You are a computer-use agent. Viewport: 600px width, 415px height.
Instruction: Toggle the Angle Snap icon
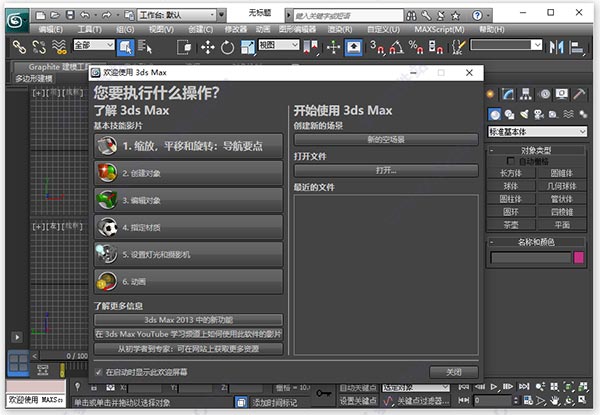coord(396,47)
